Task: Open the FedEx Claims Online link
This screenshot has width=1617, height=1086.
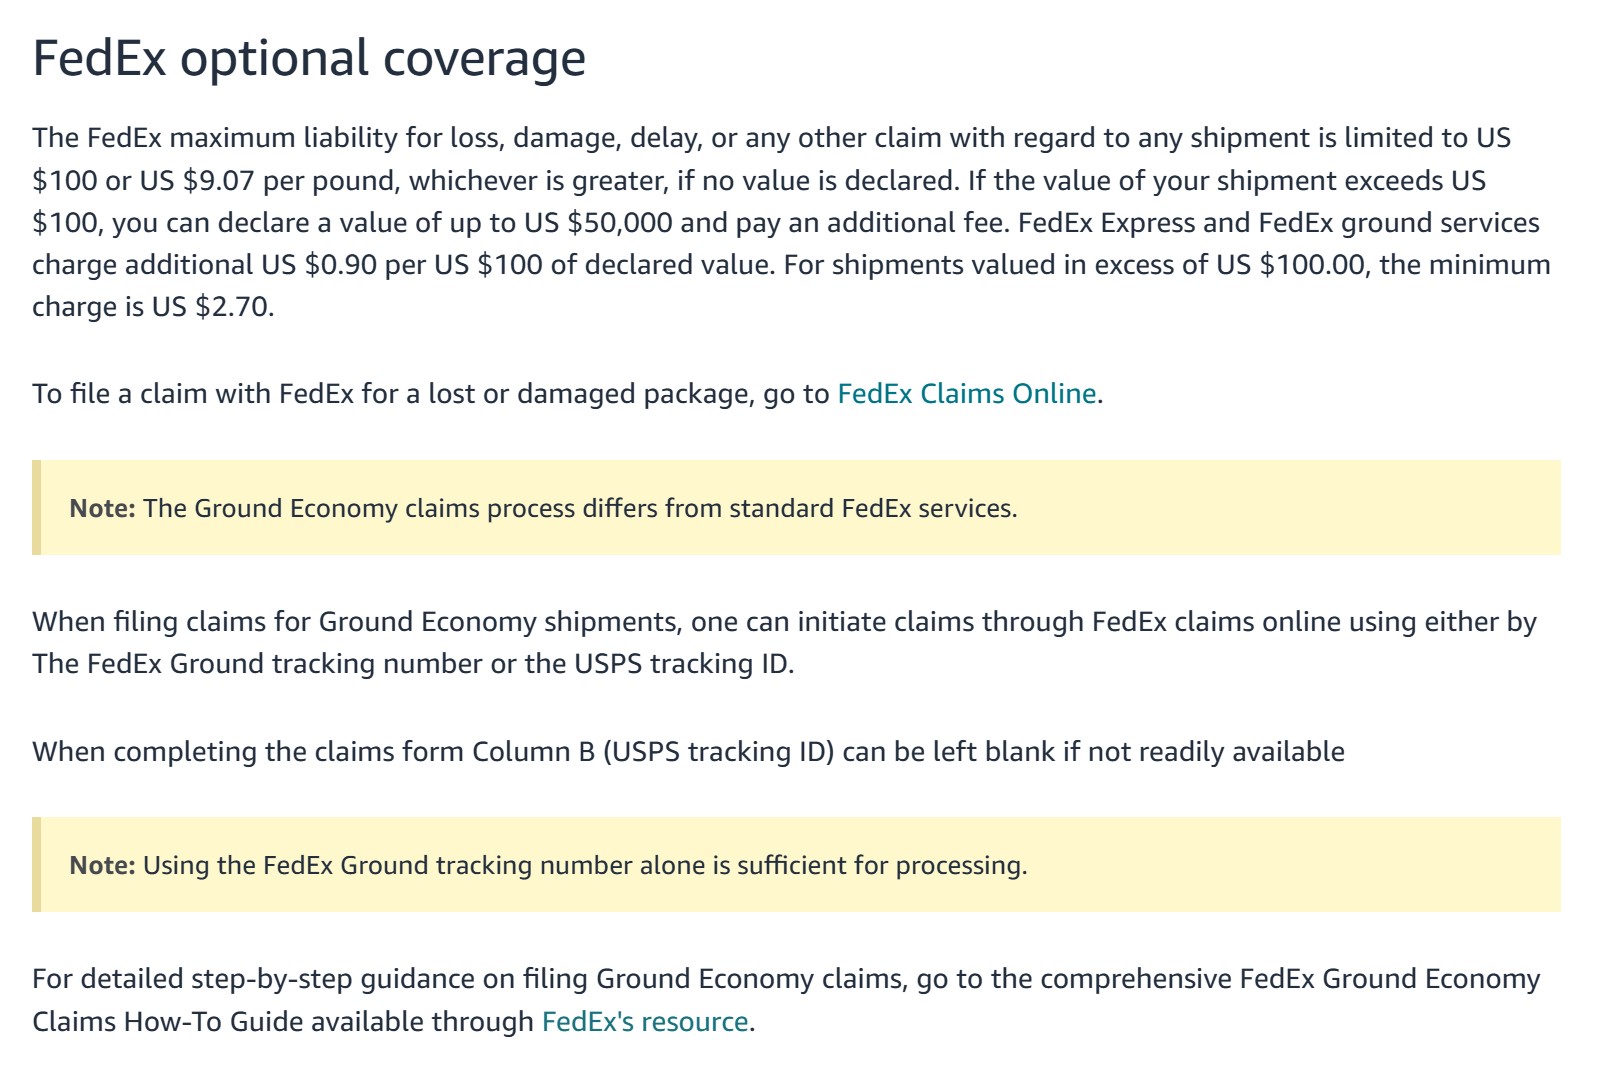Action: click(x=966, y=394)
